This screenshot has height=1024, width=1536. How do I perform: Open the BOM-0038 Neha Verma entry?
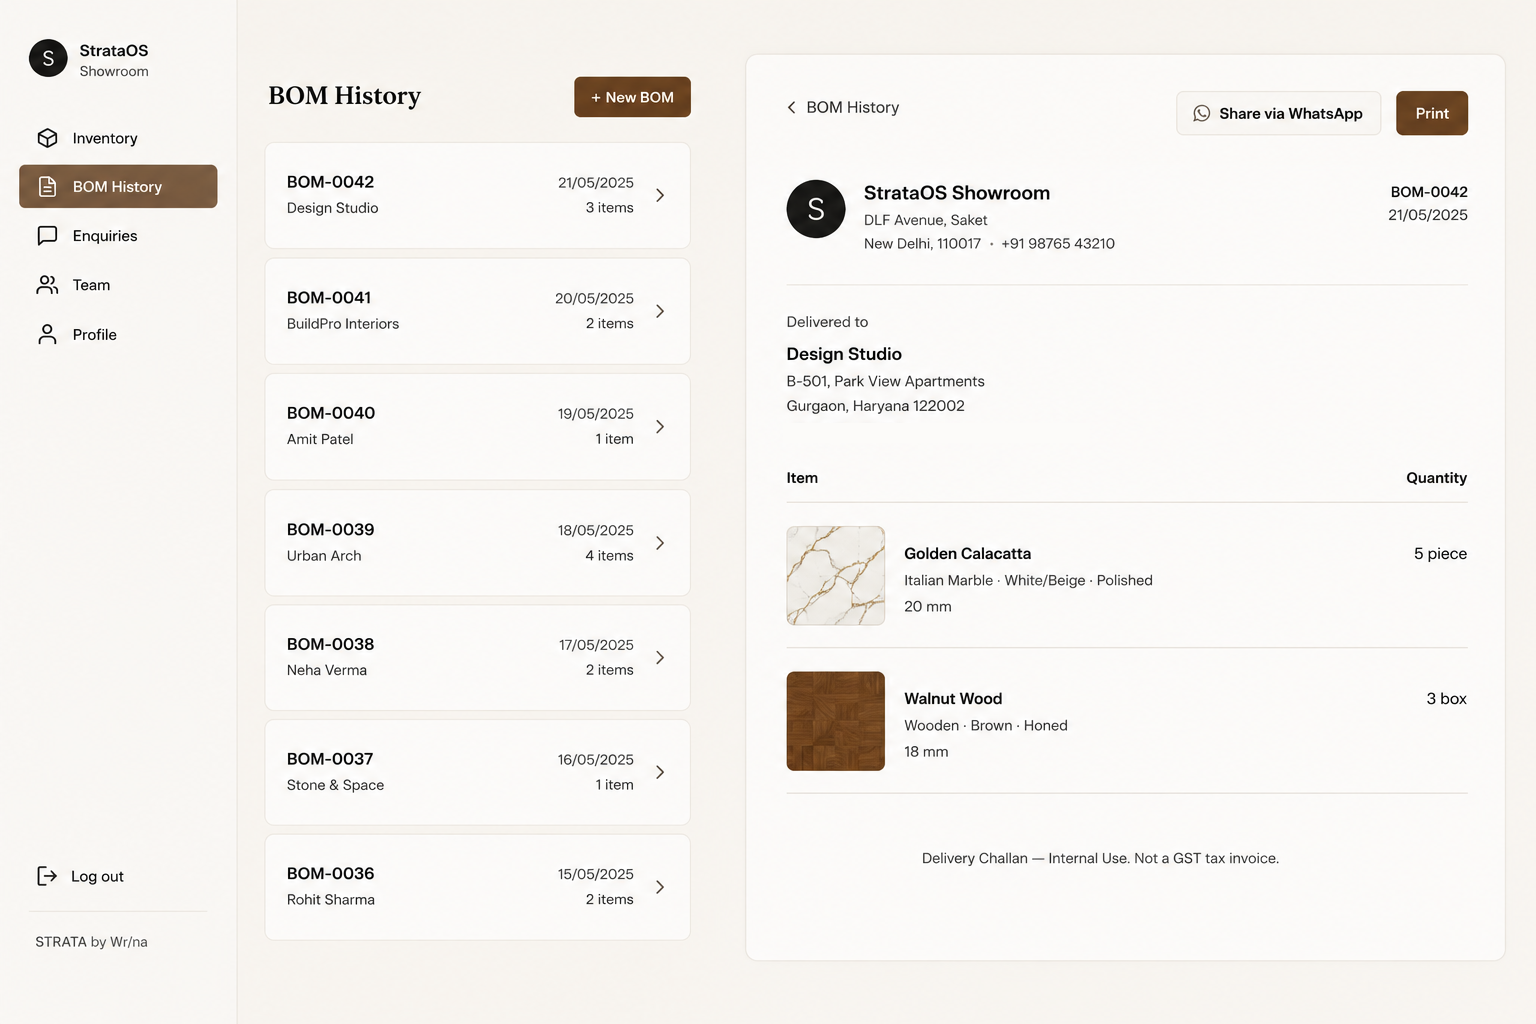tap(478, 657)
